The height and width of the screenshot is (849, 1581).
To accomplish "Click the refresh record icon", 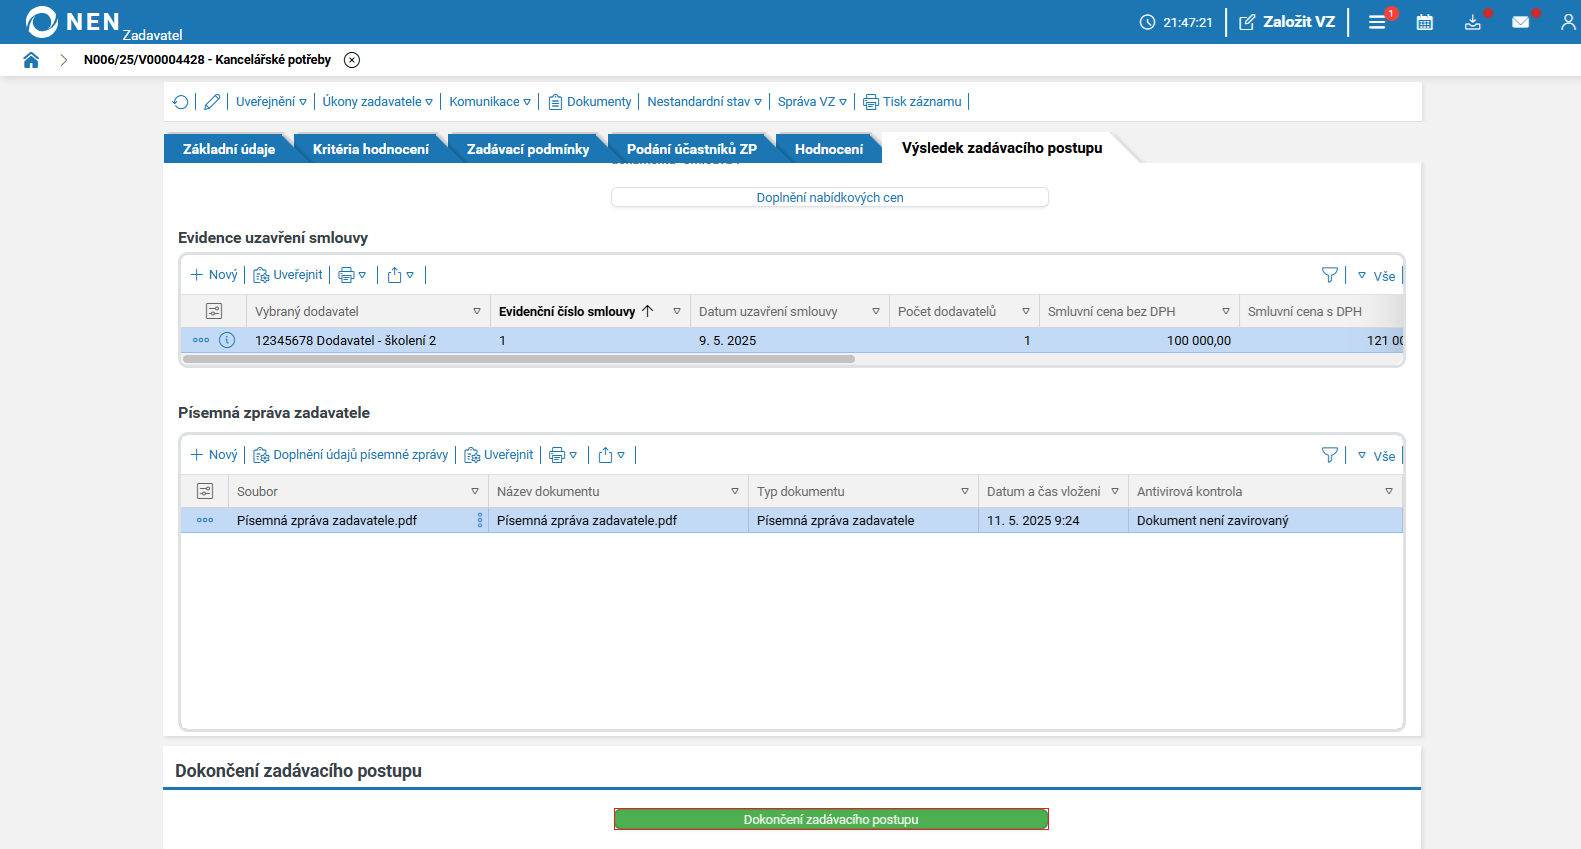I will pyautogui.click(x=181, y=102).
